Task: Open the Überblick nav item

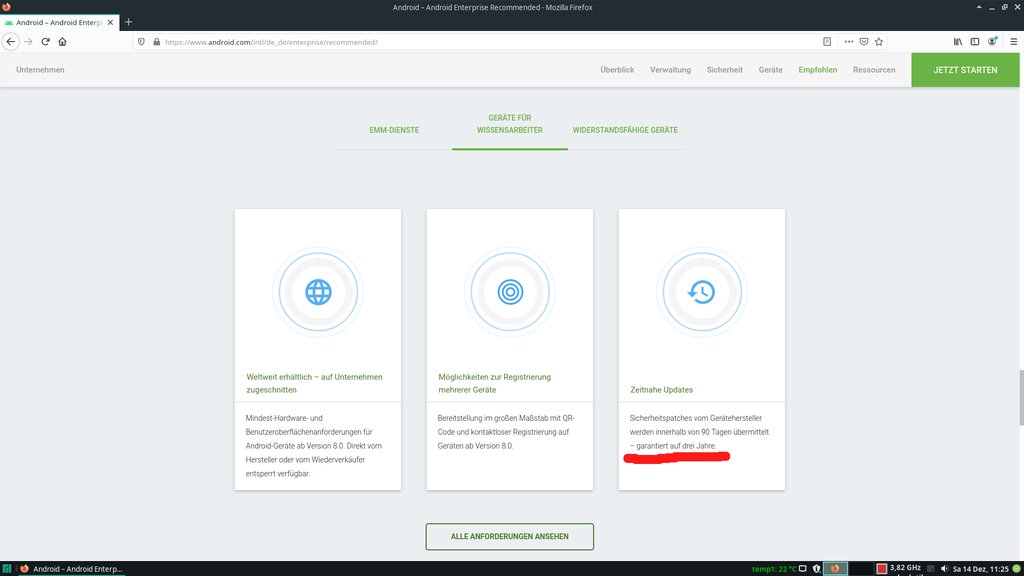Action: 617,70
